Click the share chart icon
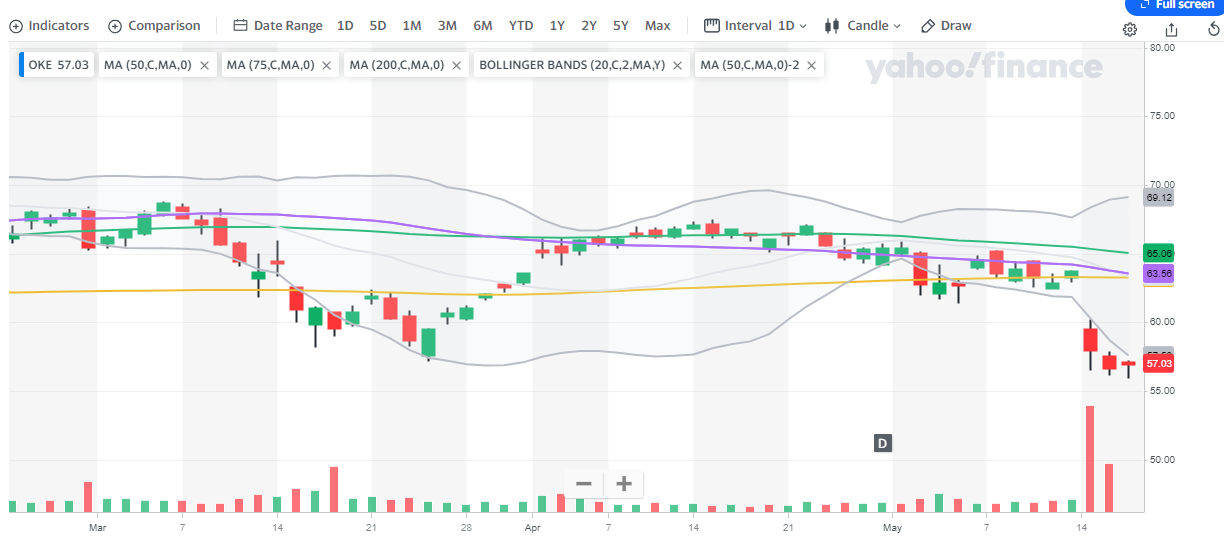1224x541 pixels. pyautogui.click(x=1171, y=29)
